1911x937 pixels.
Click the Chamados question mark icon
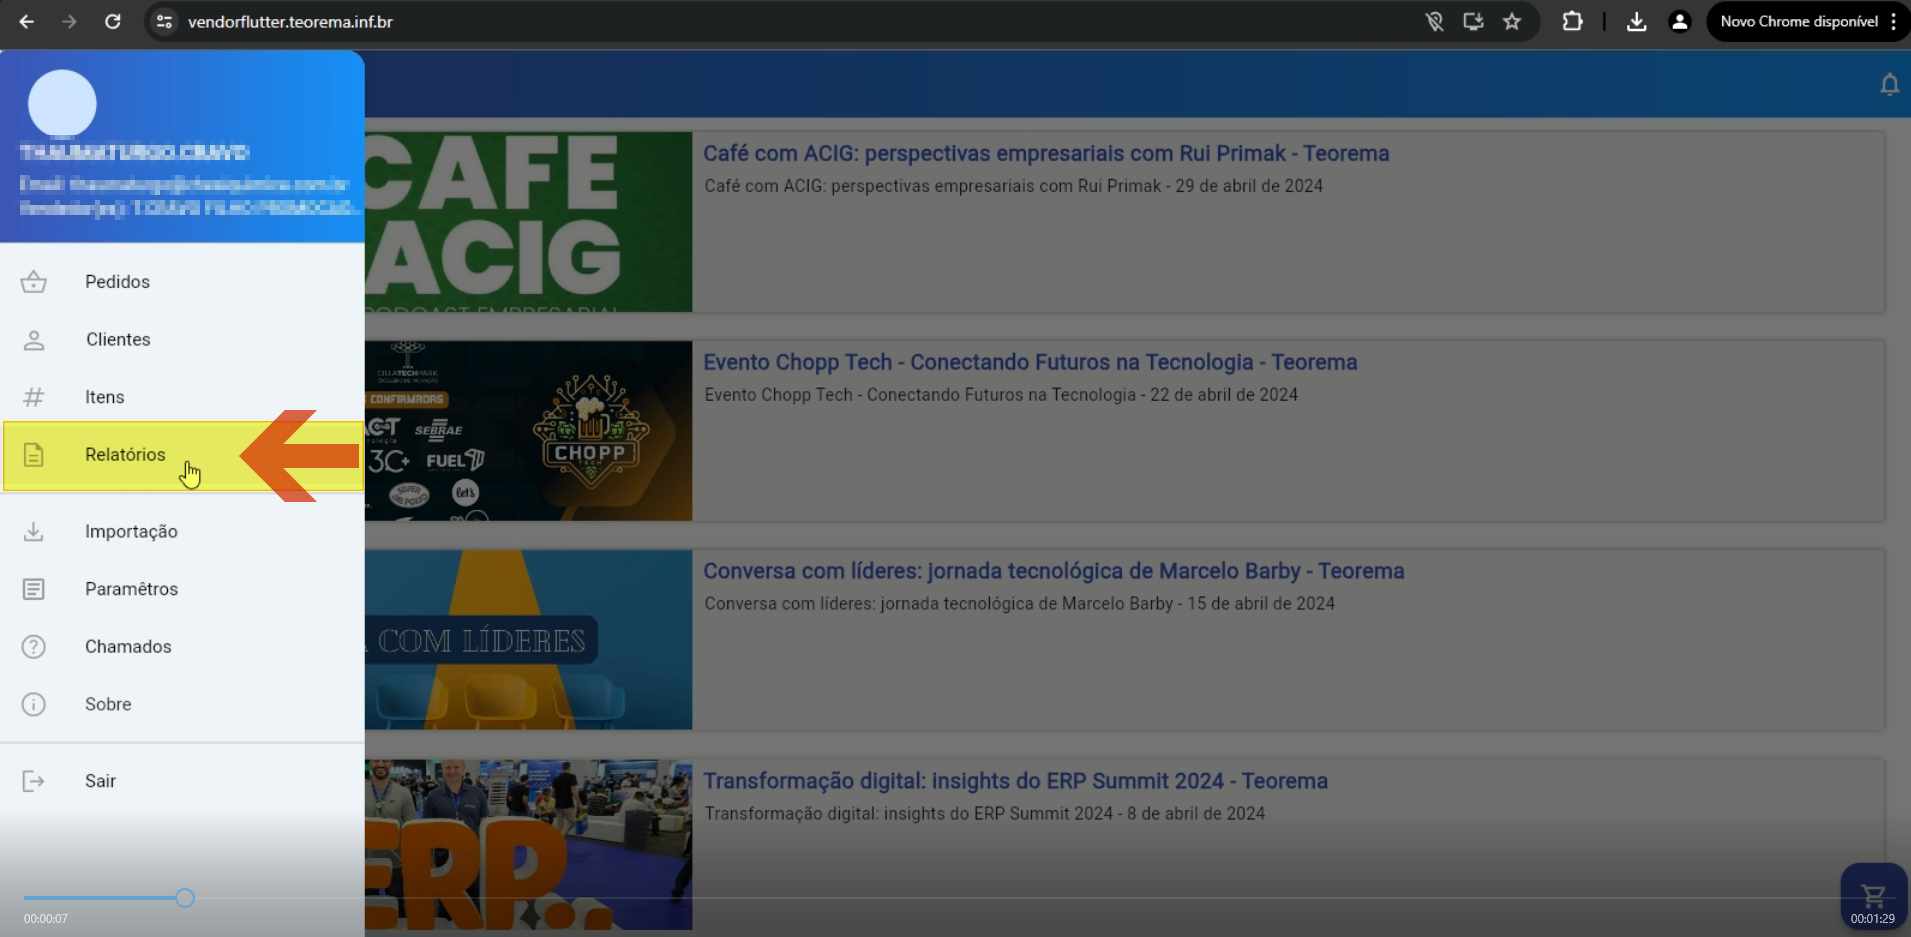coord(34,647)
